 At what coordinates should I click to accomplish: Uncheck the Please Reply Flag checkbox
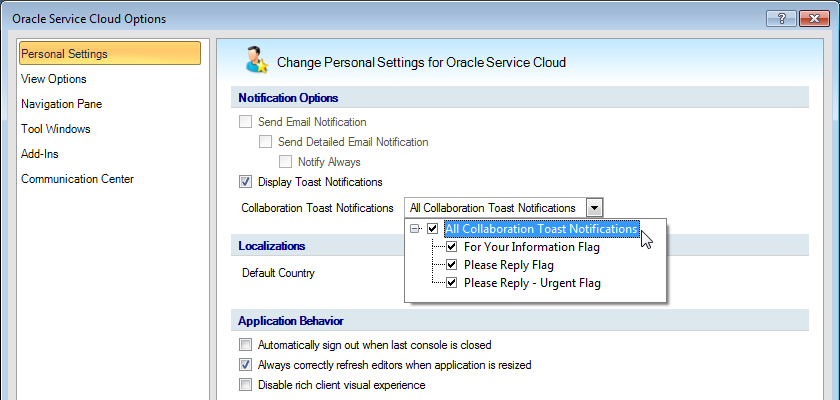point(452,265)
